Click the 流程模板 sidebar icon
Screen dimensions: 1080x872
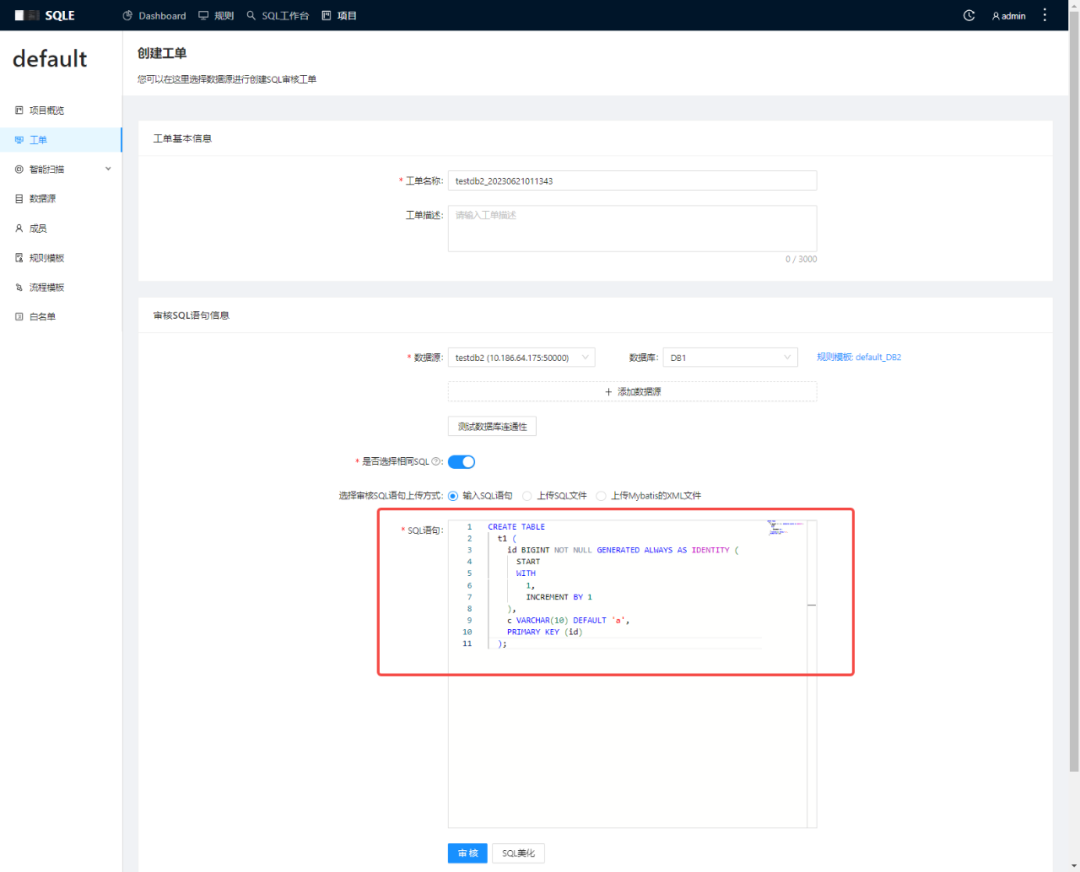click(x=19, y=287)
